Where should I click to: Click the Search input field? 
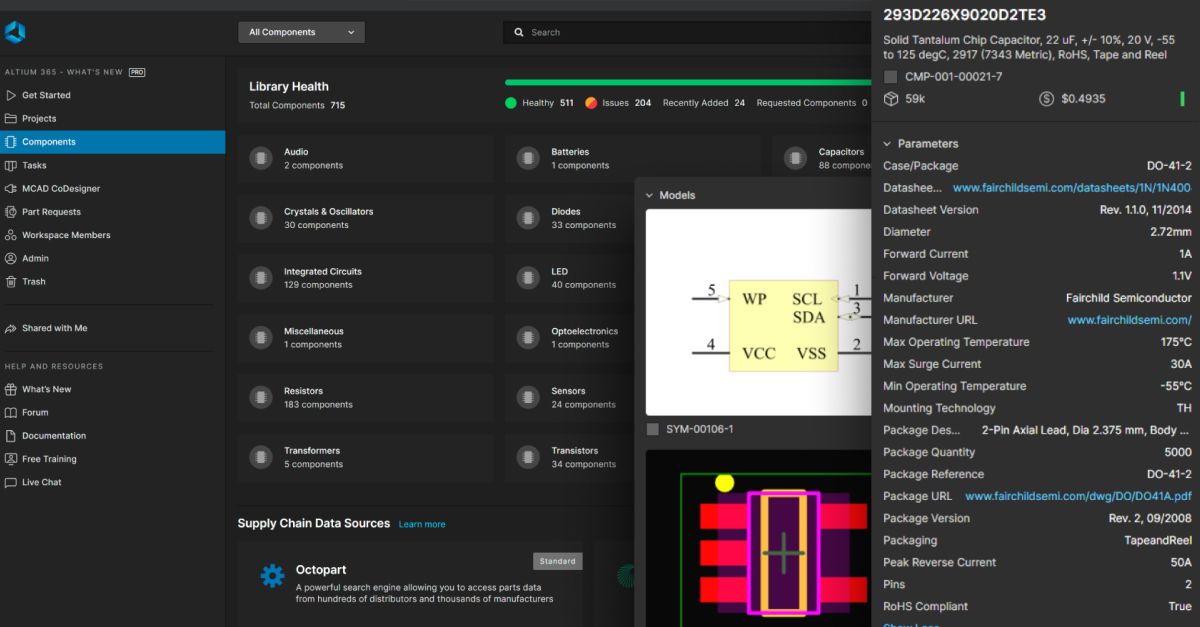pyautogui.click(x=690, y=32)
